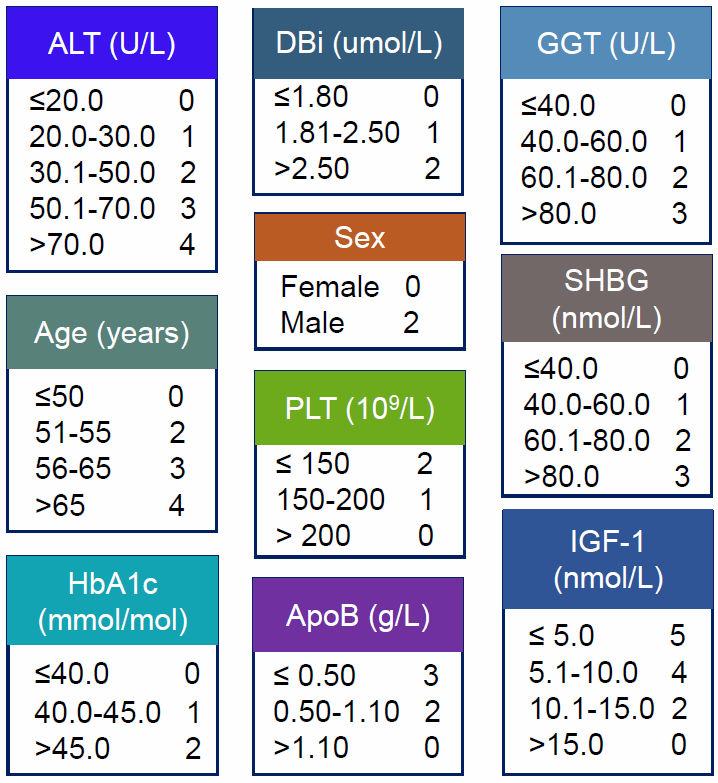The height and width of the screenshot is (783, 718).
Task: Click the Age (years) header
Action: 112,332
